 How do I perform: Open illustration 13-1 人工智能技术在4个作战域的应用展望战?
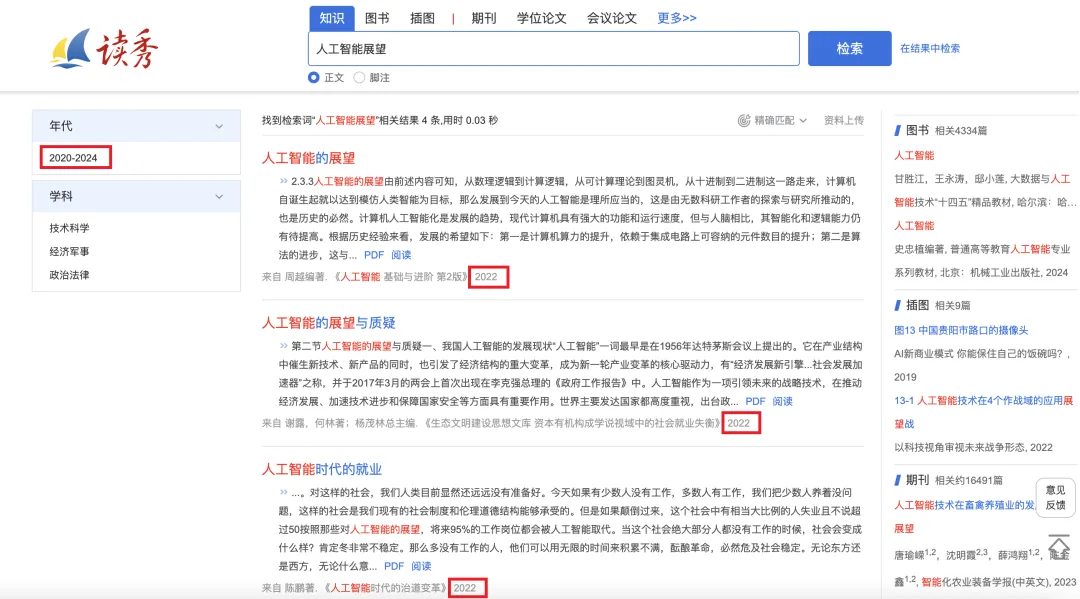(x=984, y=412)
